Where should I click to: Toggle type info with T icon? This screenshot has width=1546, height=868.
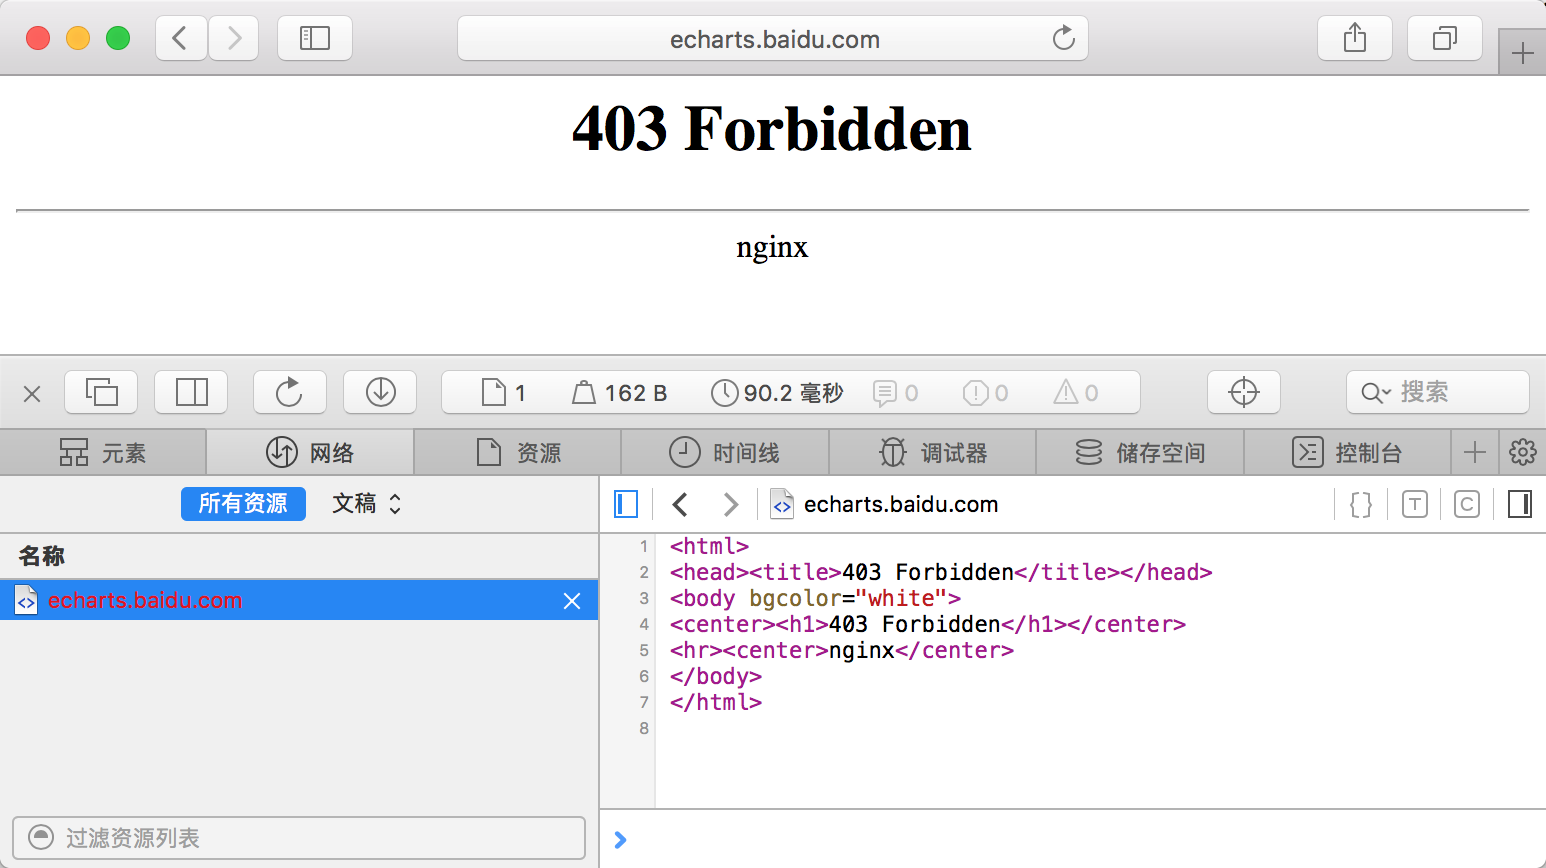point(1414,504)
